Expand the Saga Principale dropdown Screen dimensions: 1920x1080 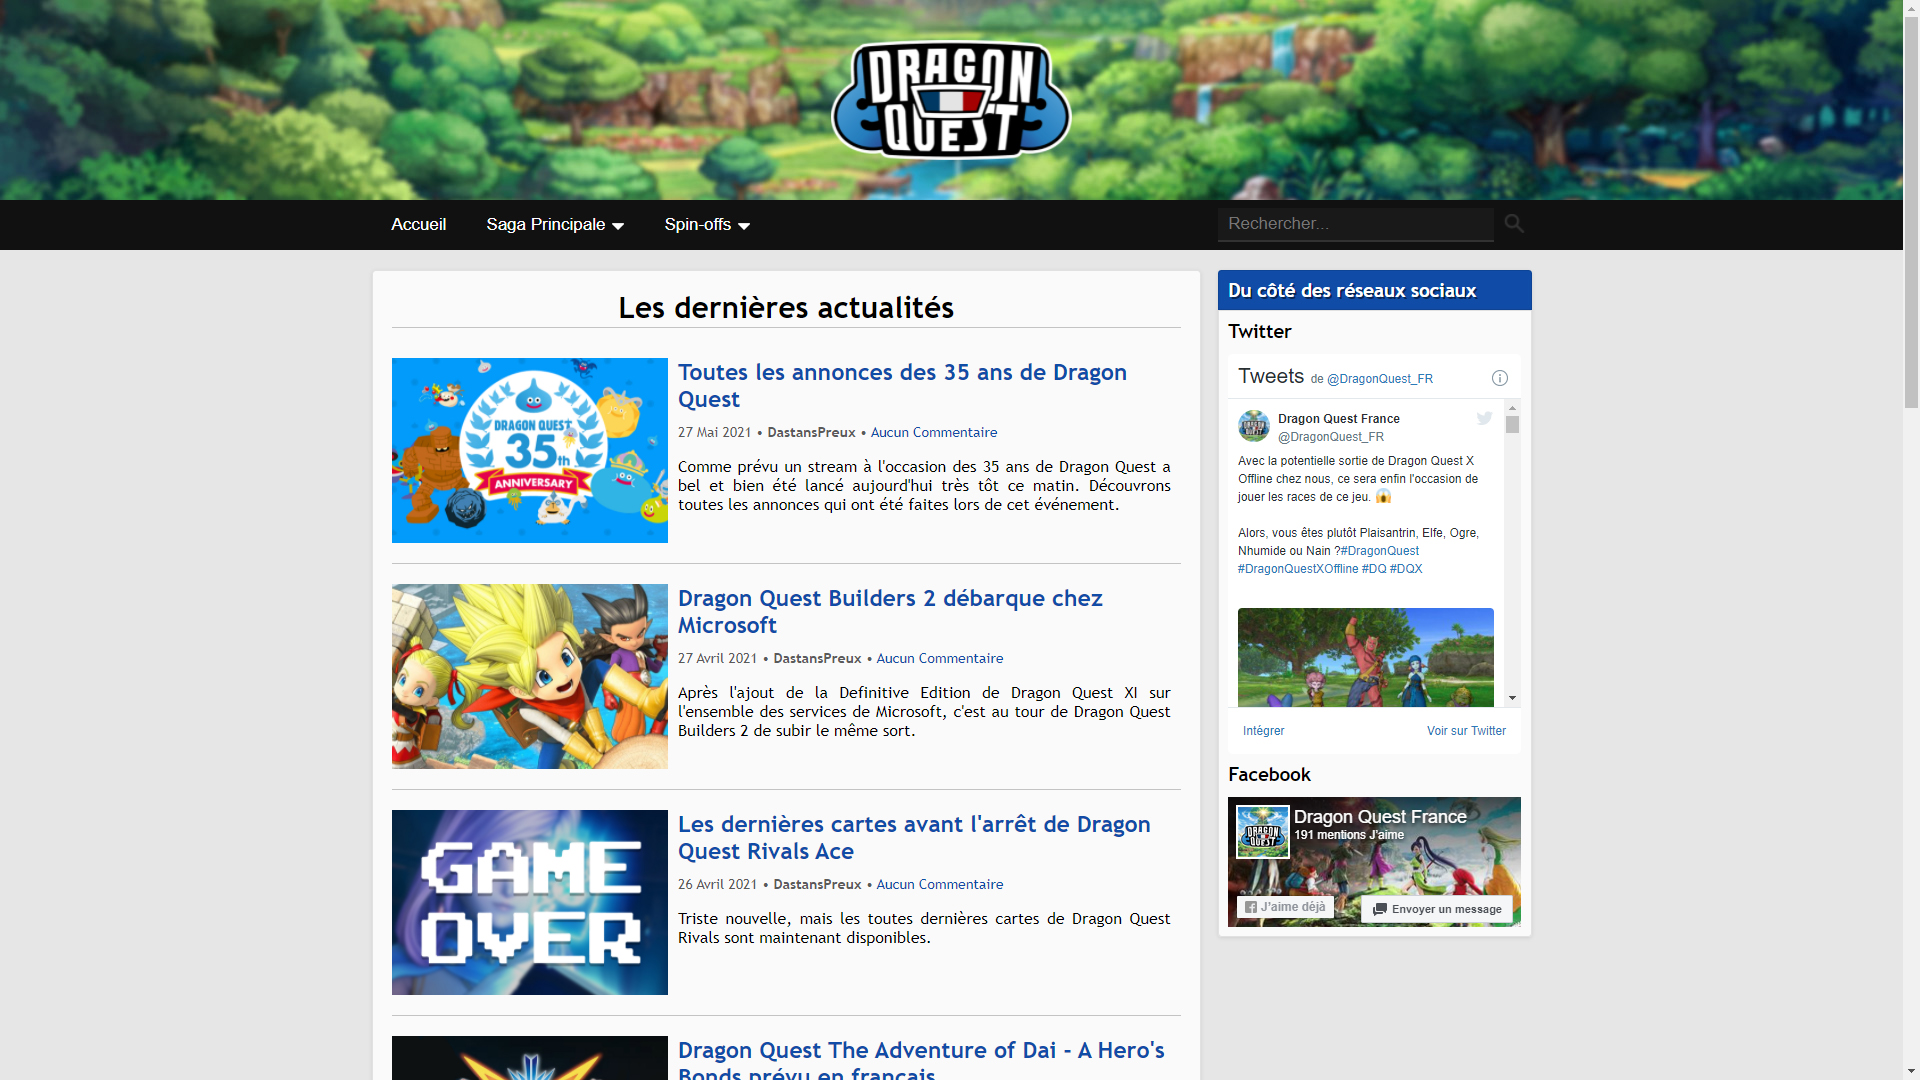[555, 225]
